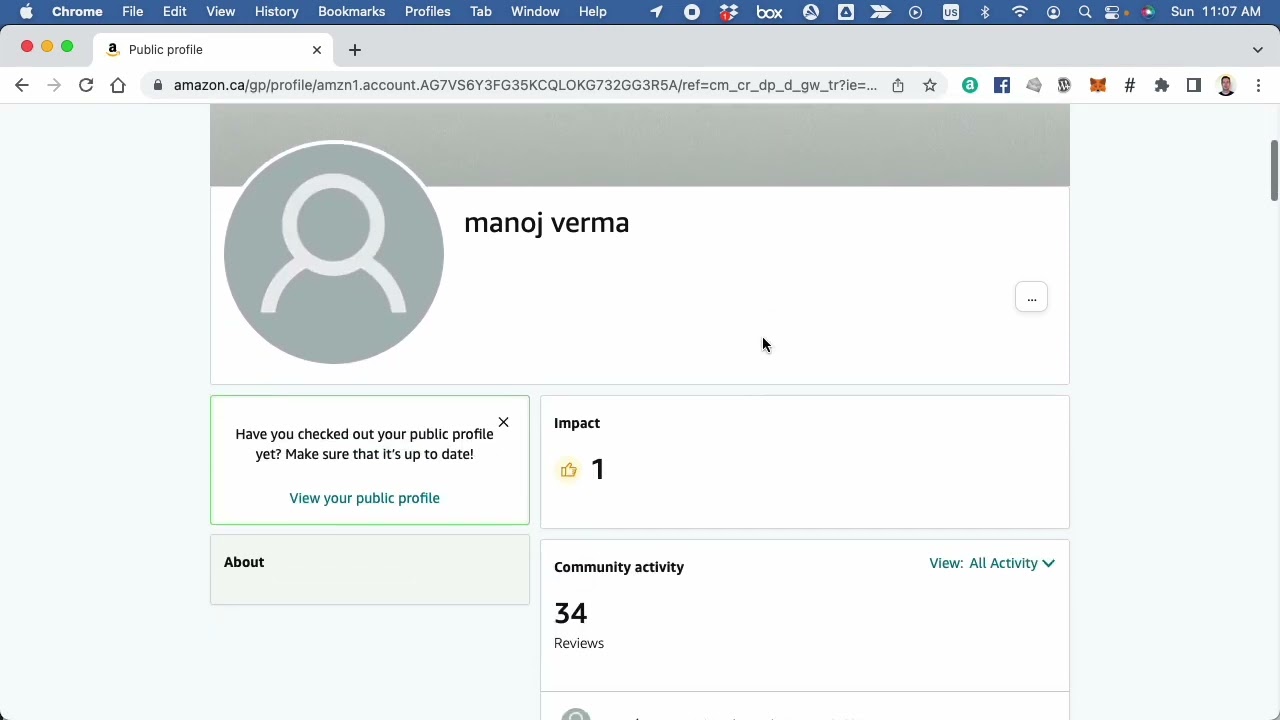1280x720 pixels.
Task: Open the date and time display
Action: click(x=1215, y=11)
